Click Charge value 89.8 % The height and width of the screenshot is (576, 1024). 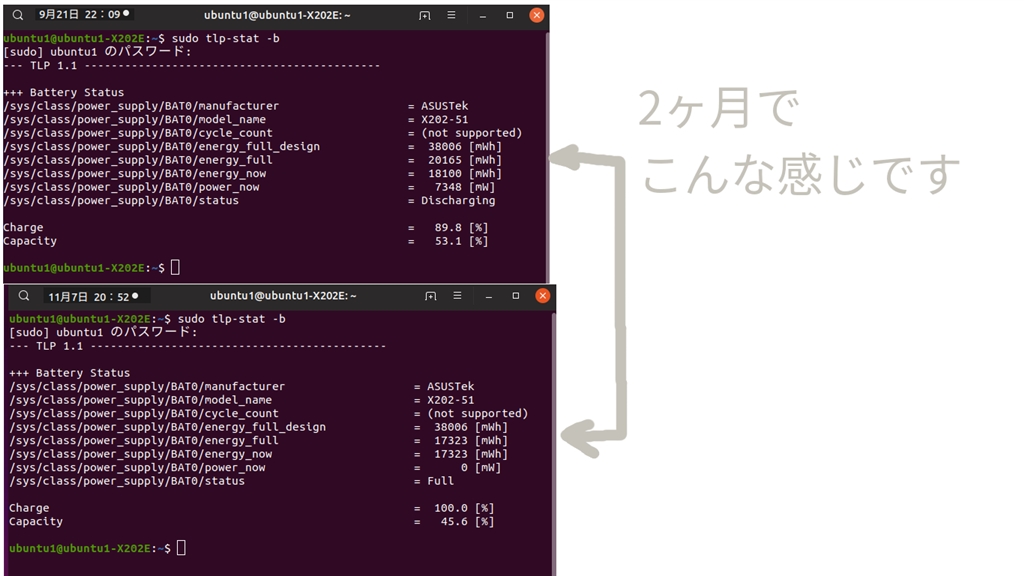pyautogui.click(x=461, y=228)
